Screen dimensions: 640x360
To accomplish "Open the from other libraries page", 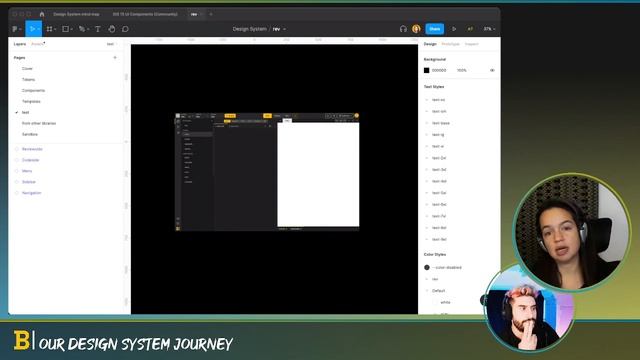I will [39, 123].
